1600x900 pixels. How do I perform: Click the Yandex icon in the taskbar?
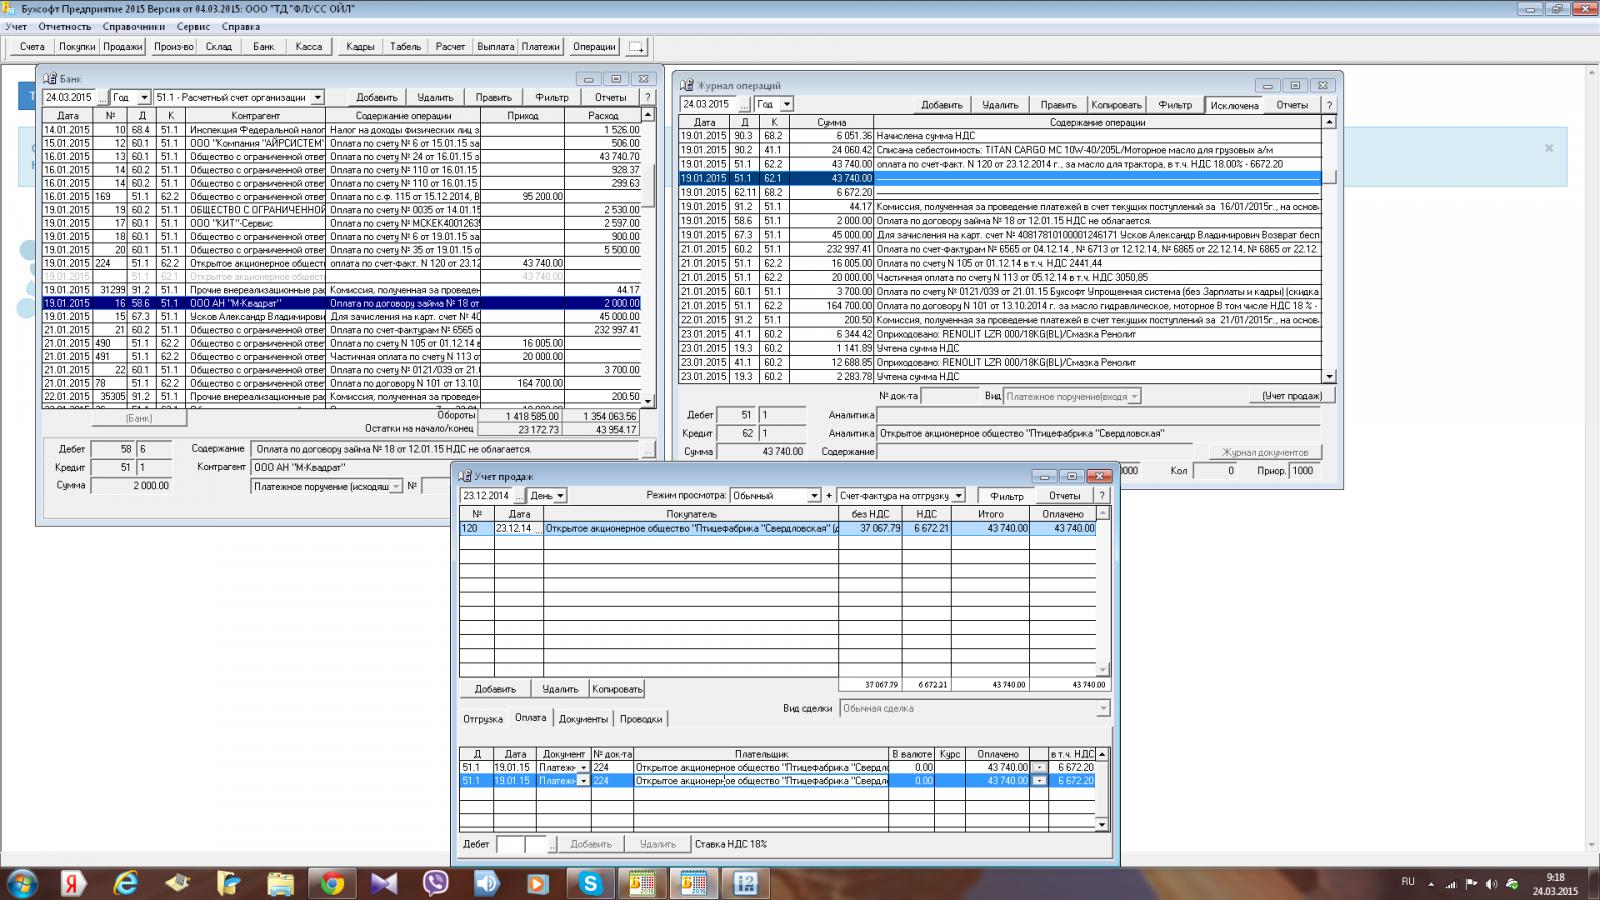point(73,883)
